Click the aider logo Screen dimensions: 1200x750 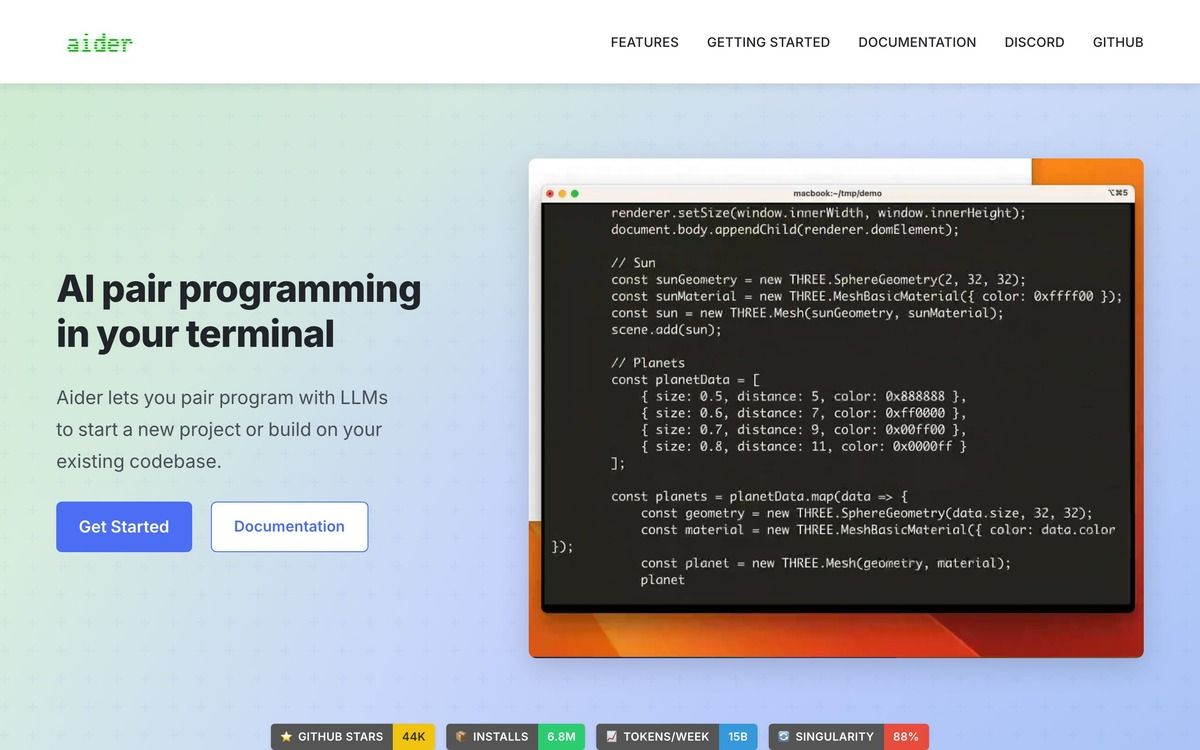[100, 43]
